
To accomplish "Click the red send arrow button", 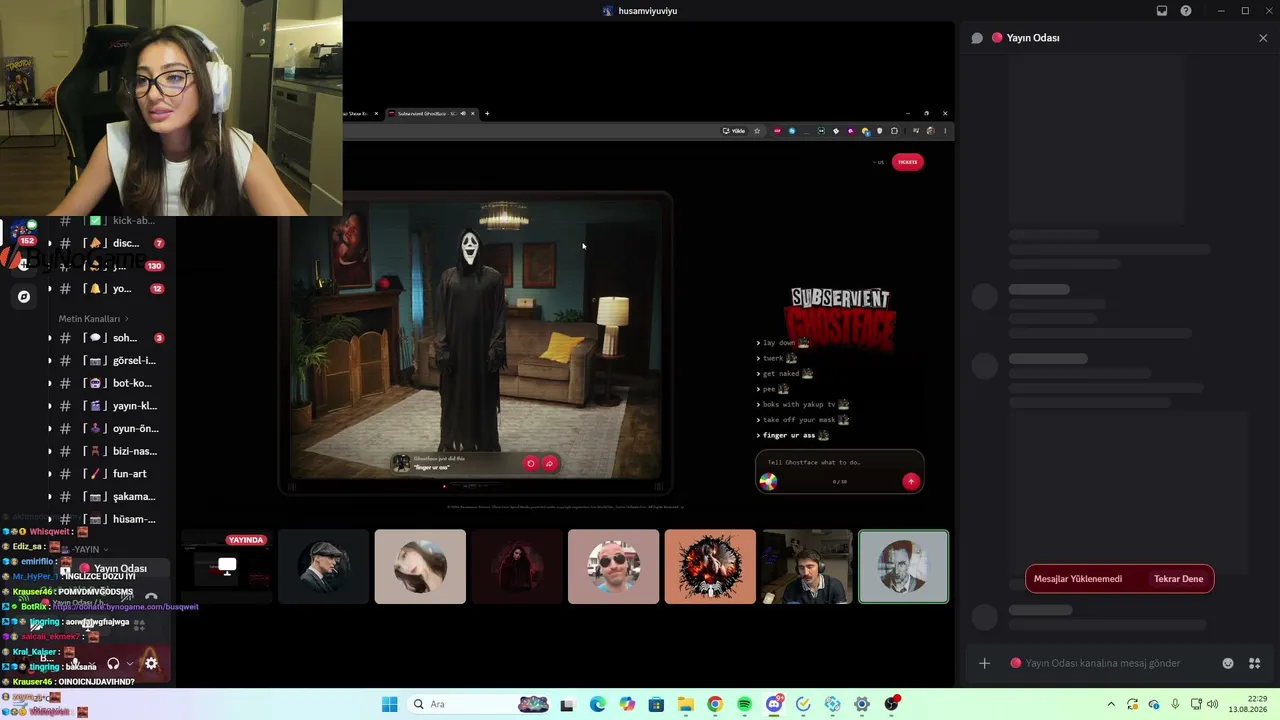I will point(910,481).
